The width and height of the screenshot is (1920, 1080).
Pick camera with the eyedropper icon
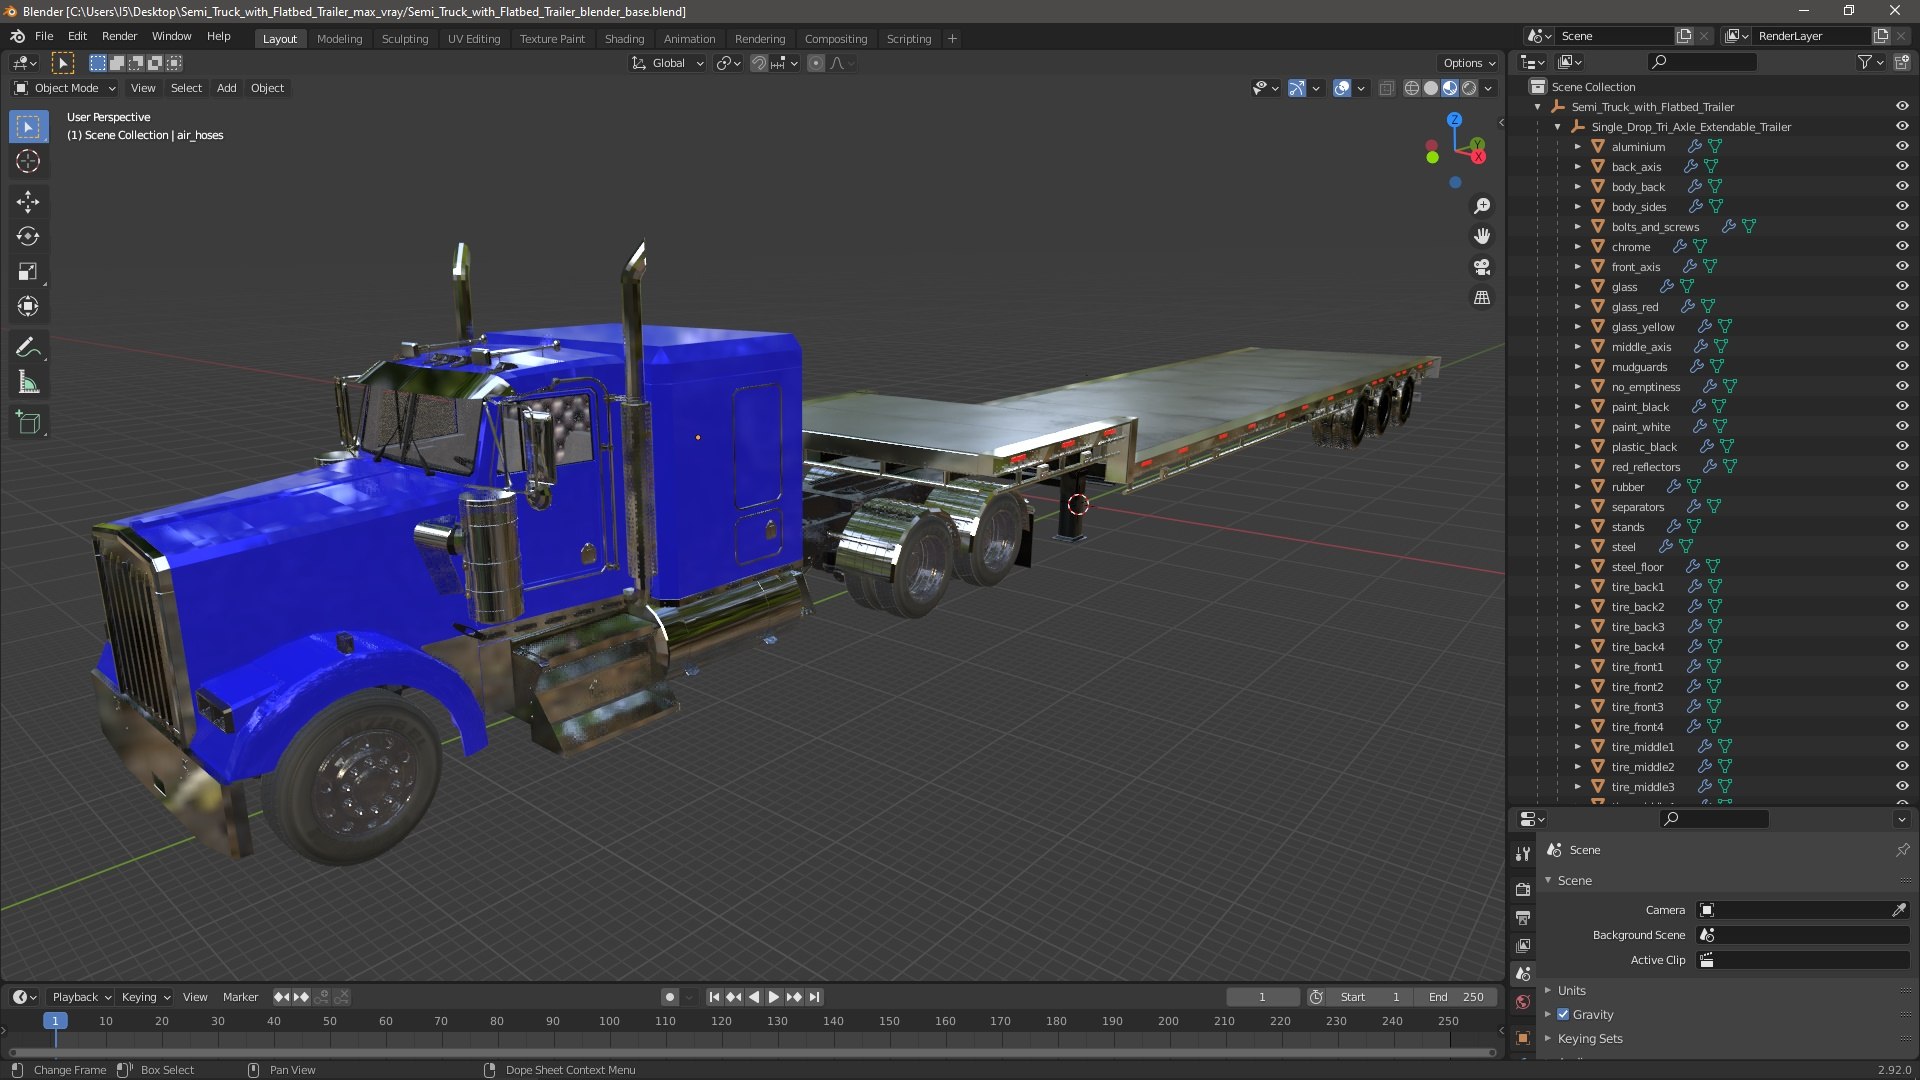coord(1898,910)
